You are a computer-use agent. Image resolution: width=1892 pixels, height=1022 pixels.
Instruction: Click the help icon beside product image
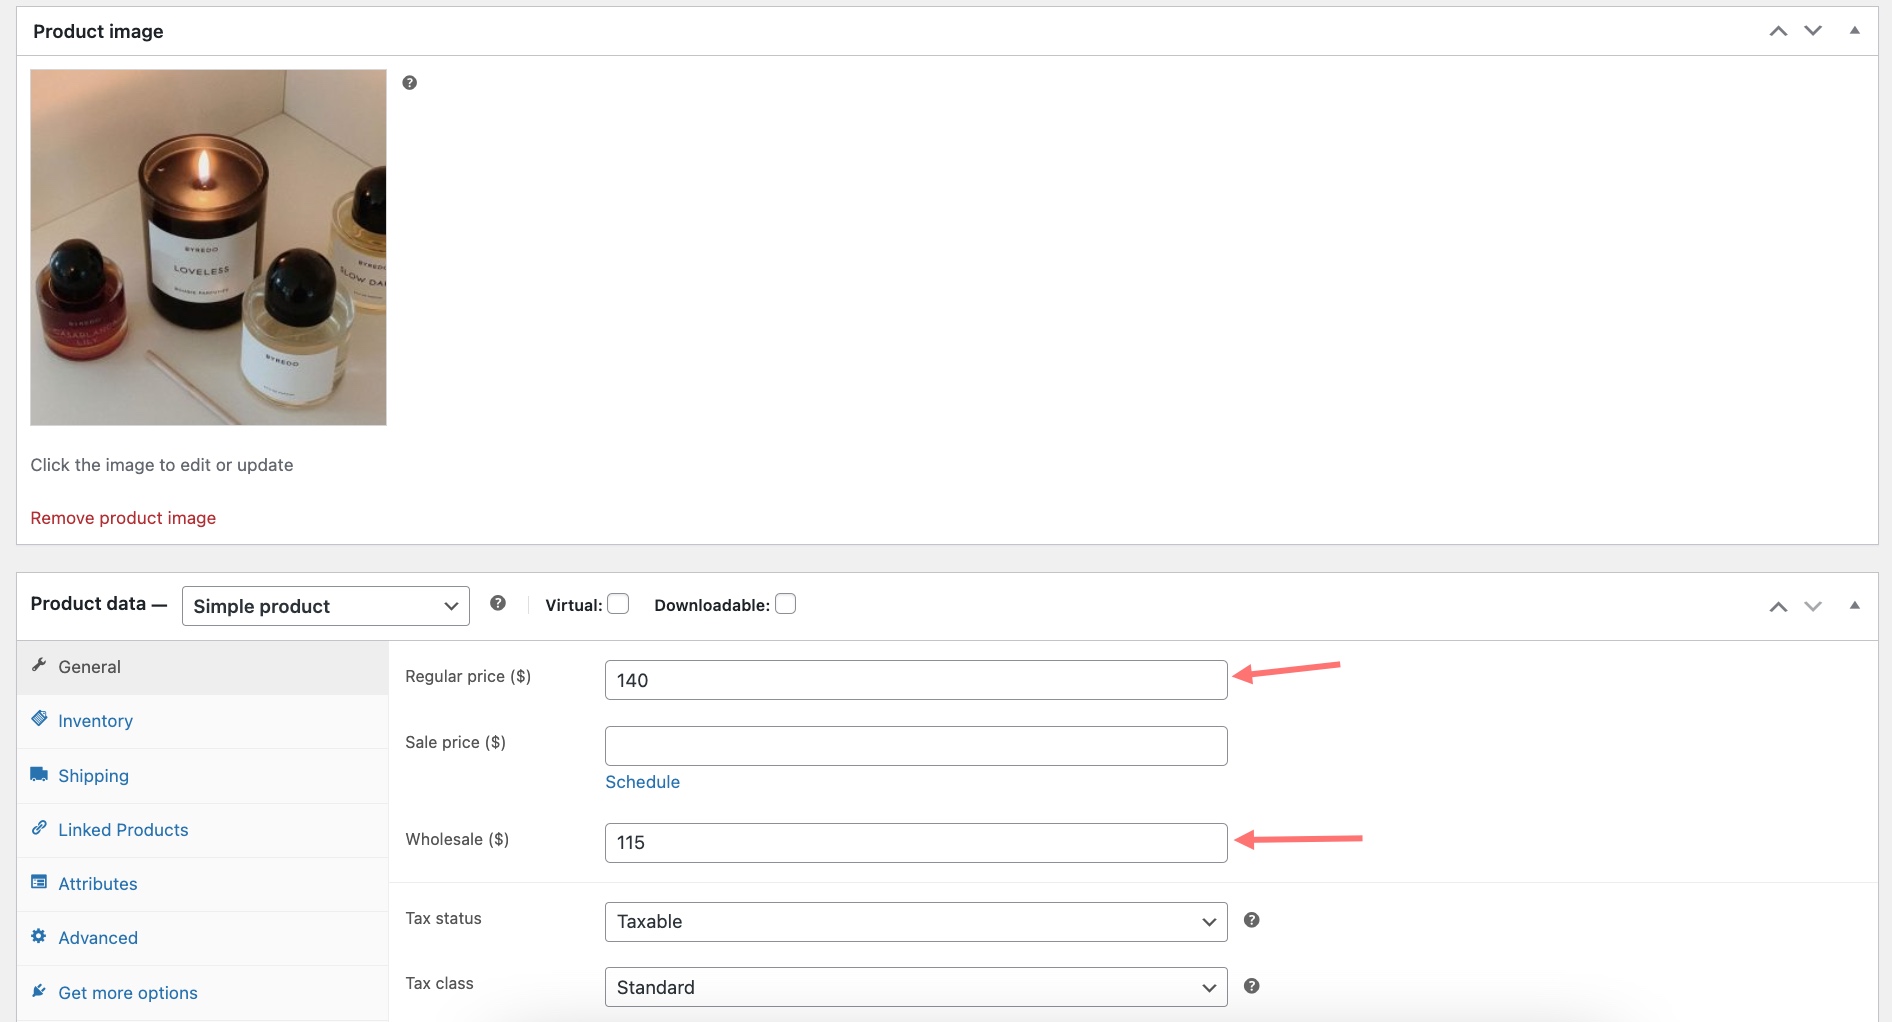(x=409, y=83)
